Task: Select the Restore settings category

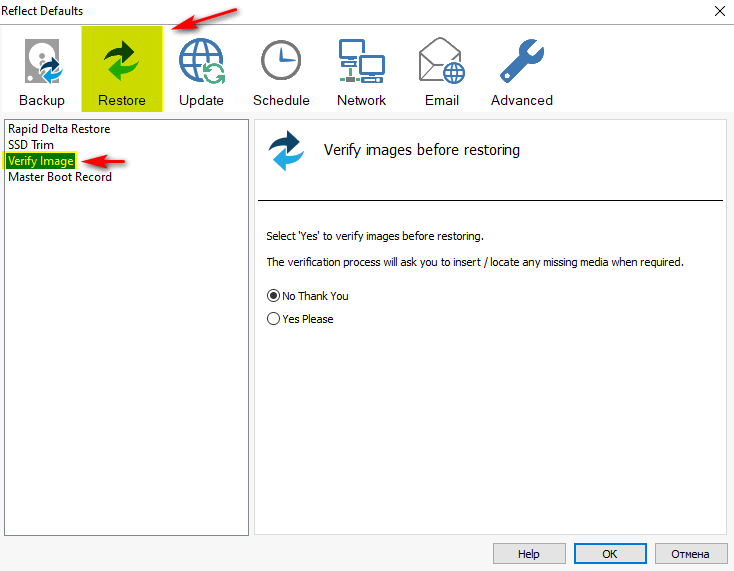Action: coord(122,69)
